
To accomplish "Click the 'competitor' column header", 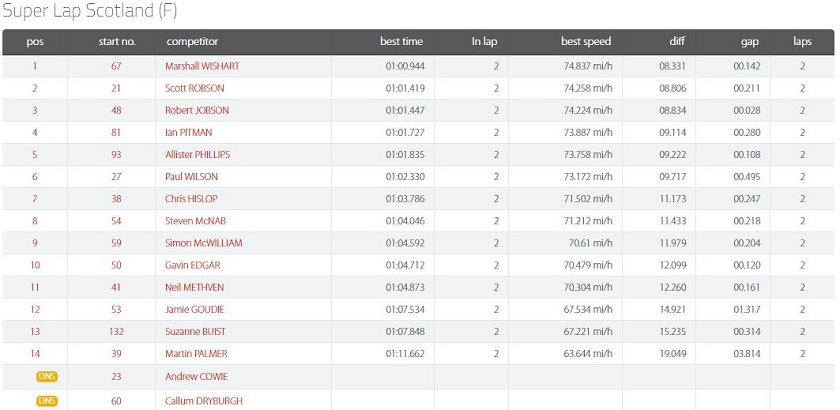I will tap(192, 42).
